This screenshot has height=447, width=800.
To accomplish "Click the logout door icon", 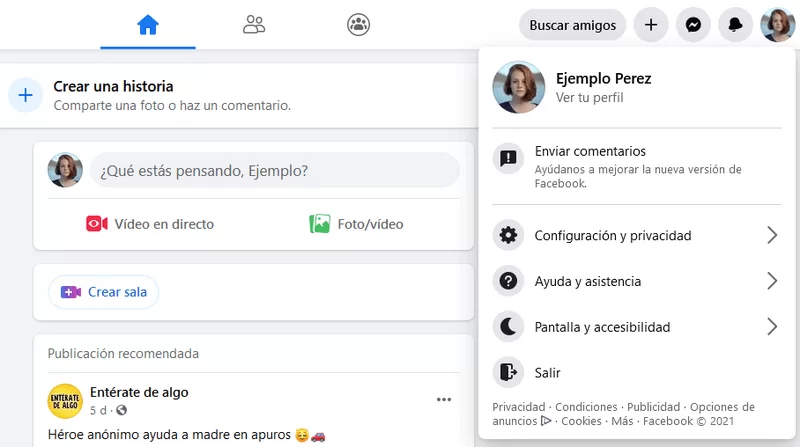I will (508, 372).
